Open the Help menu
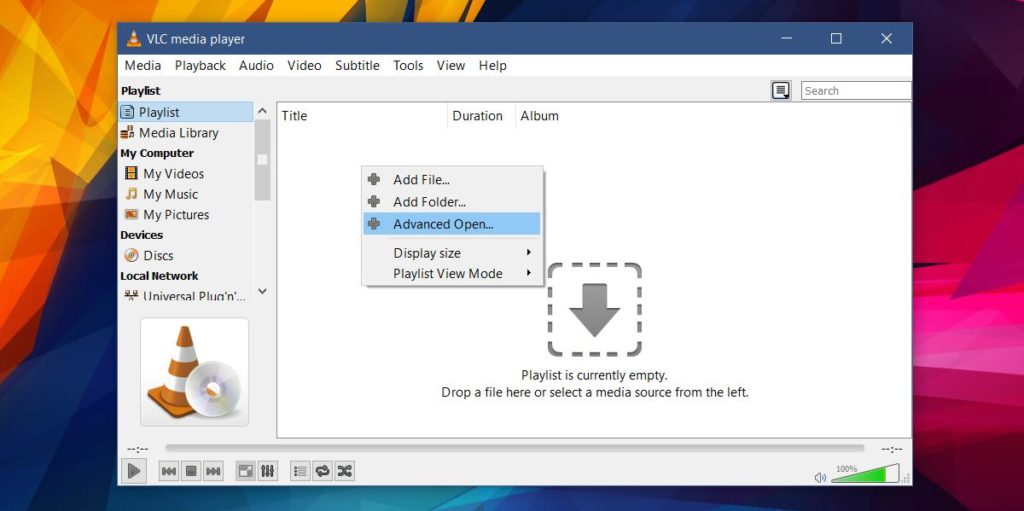Viewport: 1024px width, 511px height. [492, 65]
